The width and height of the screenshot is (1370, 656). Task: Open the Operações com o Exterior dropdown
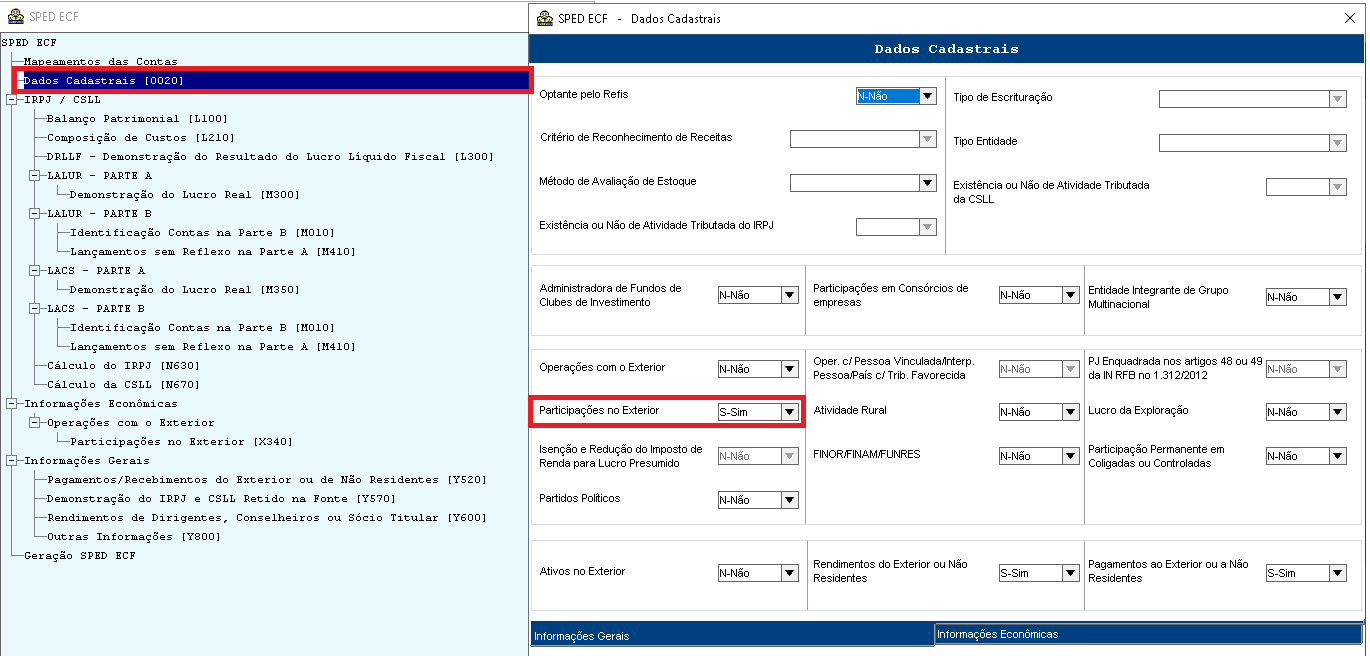click(790, 369)
